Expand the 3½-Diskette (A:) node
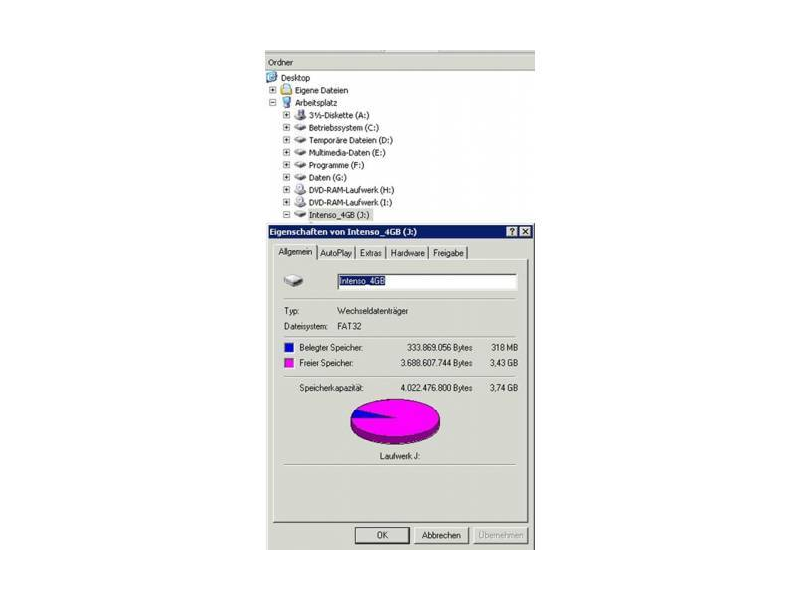This screenshot has width=800, height=600. (286, 115)
